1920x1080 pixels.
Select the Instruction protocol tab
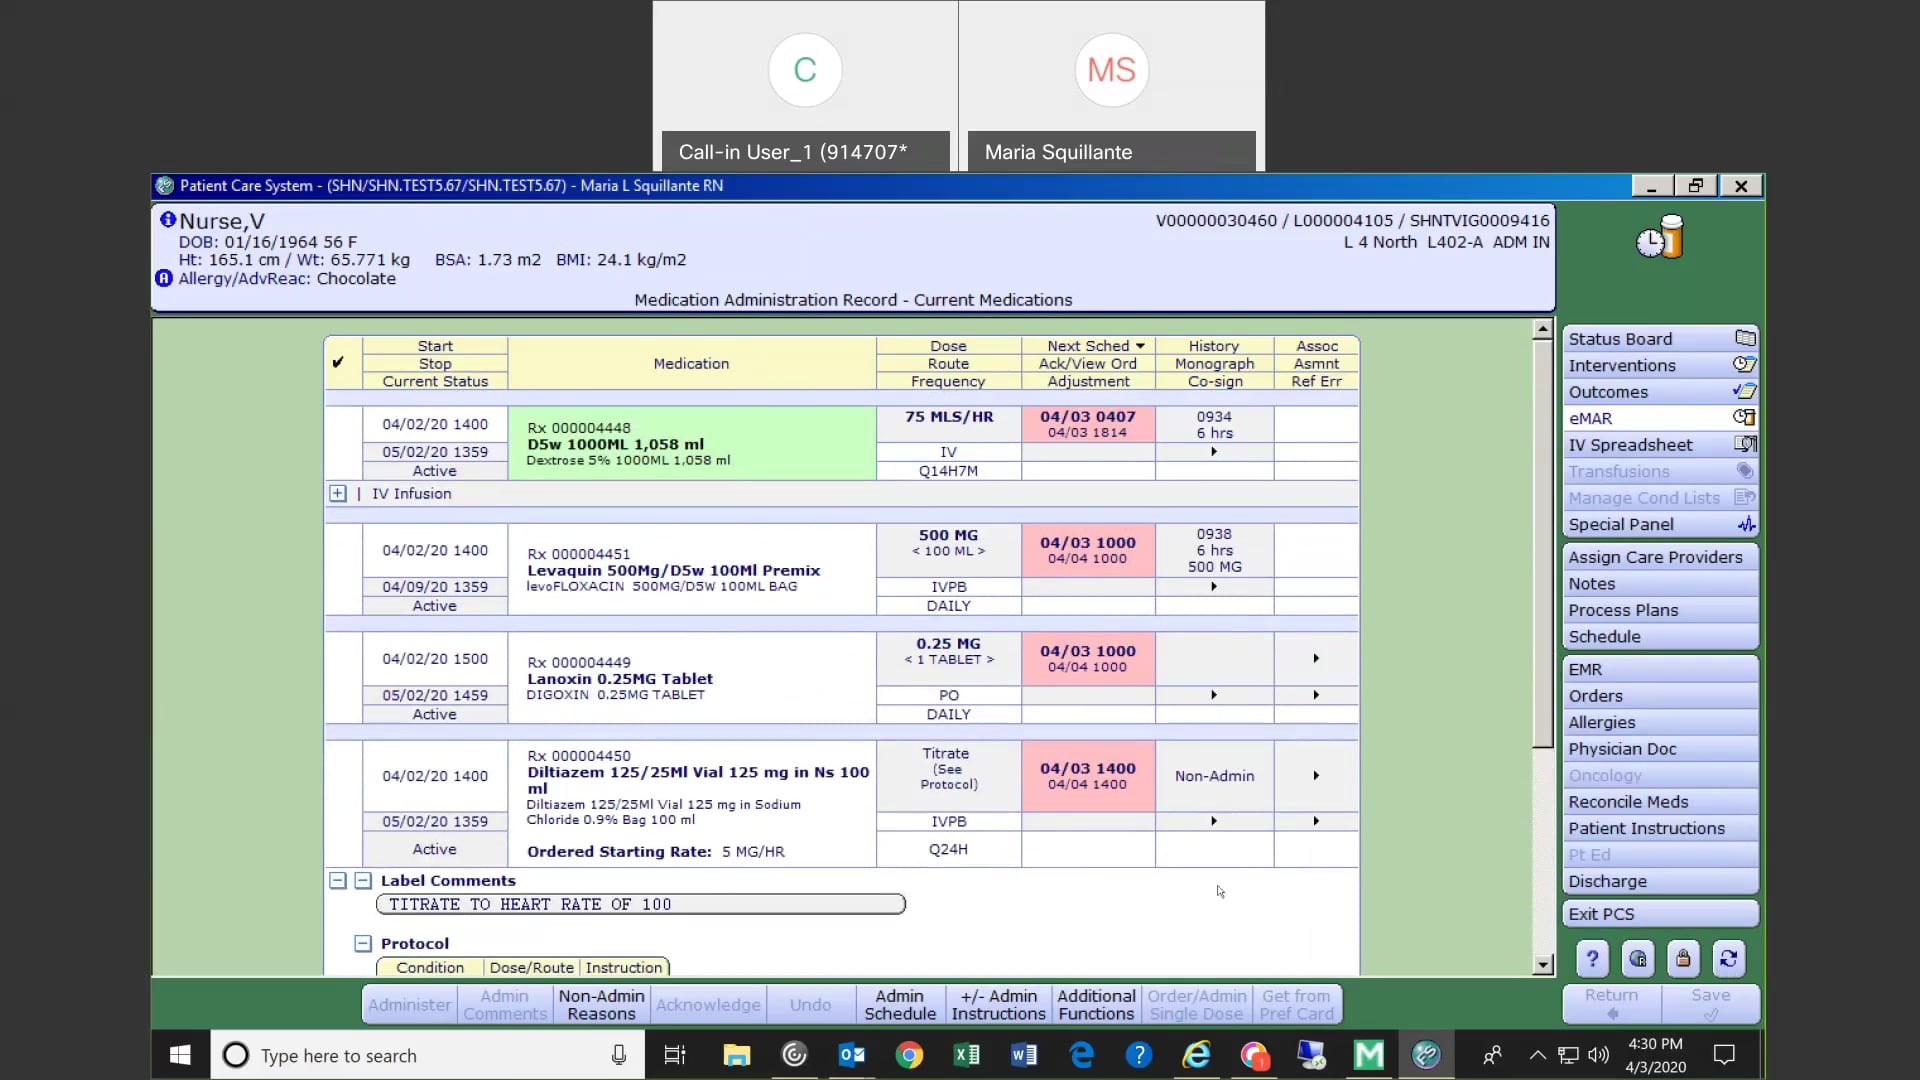click(x=624, y=967)
